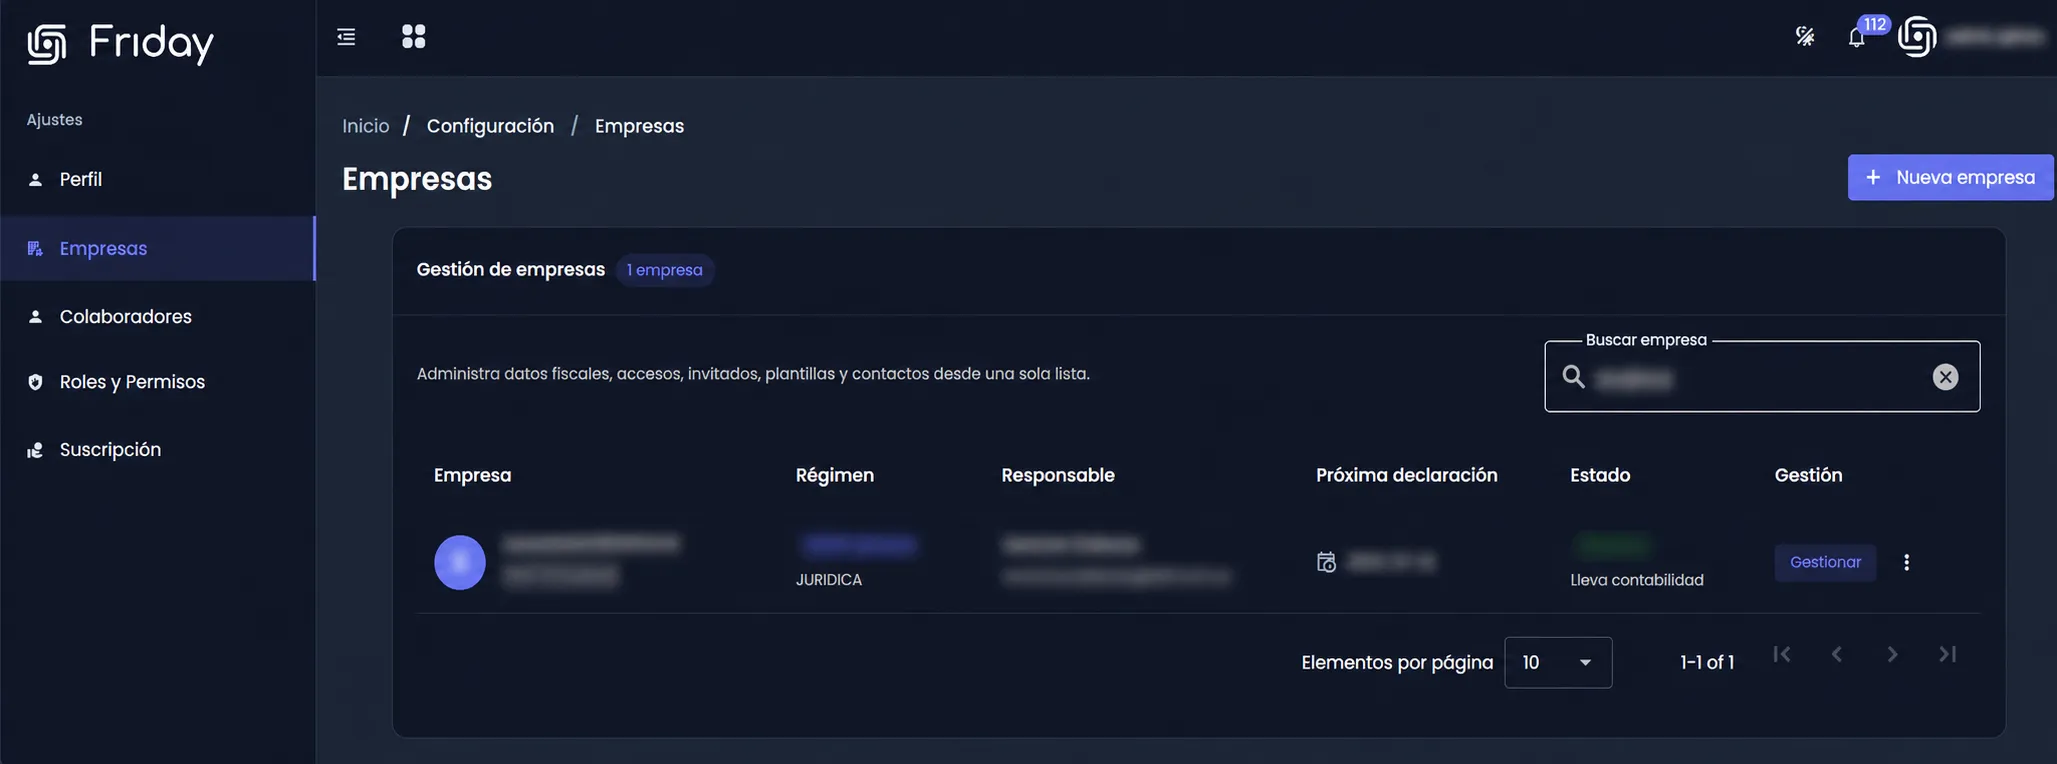The width and height of the screenshot is (2057, 764).
Task: Open Perfil settings in sidebar
Action: pyautogui.click(x=158, y=180)
